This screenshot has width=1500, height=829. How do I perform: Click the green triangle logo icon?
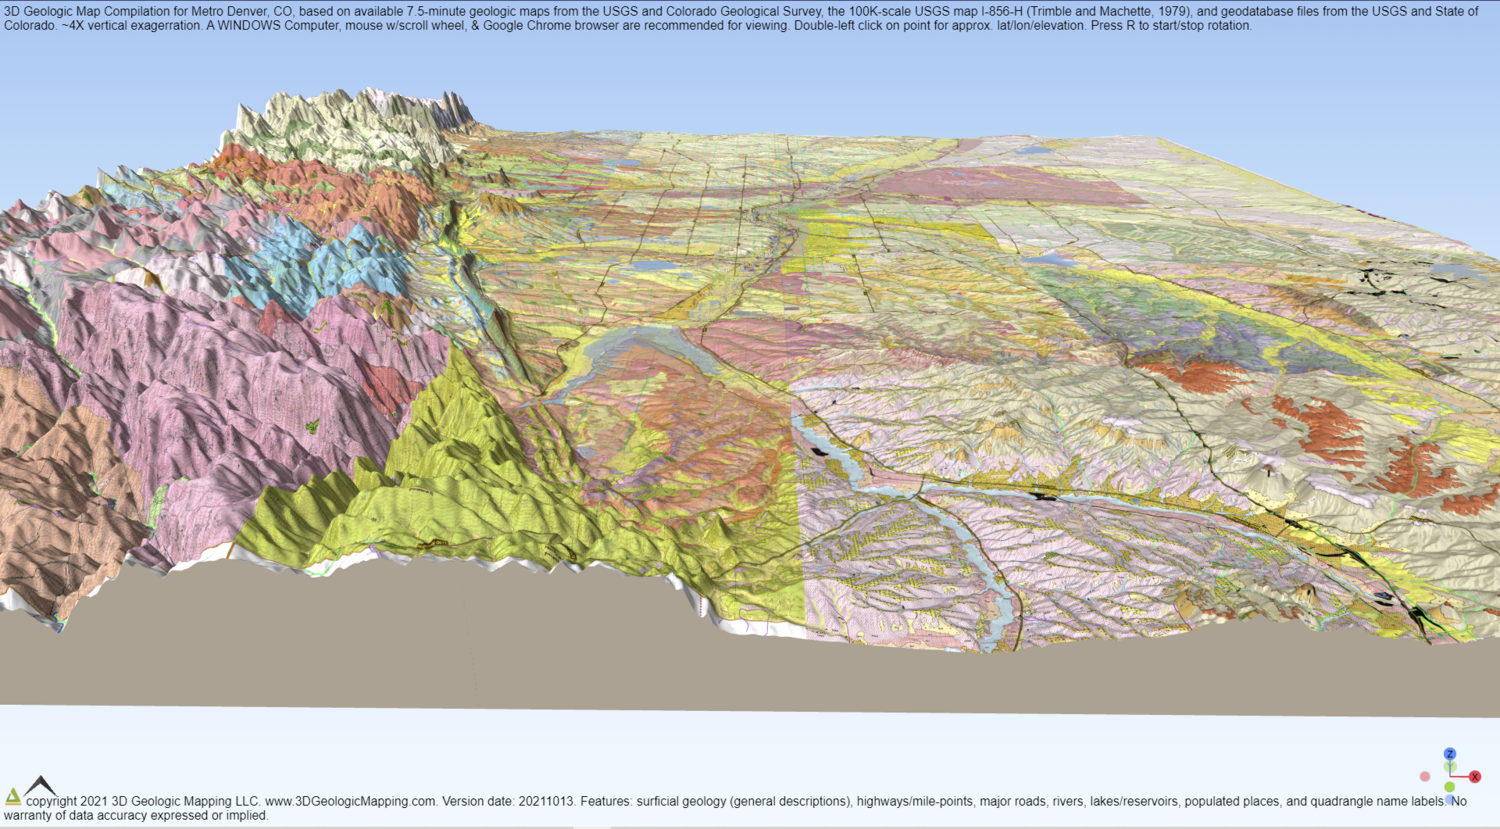(13, 796)
